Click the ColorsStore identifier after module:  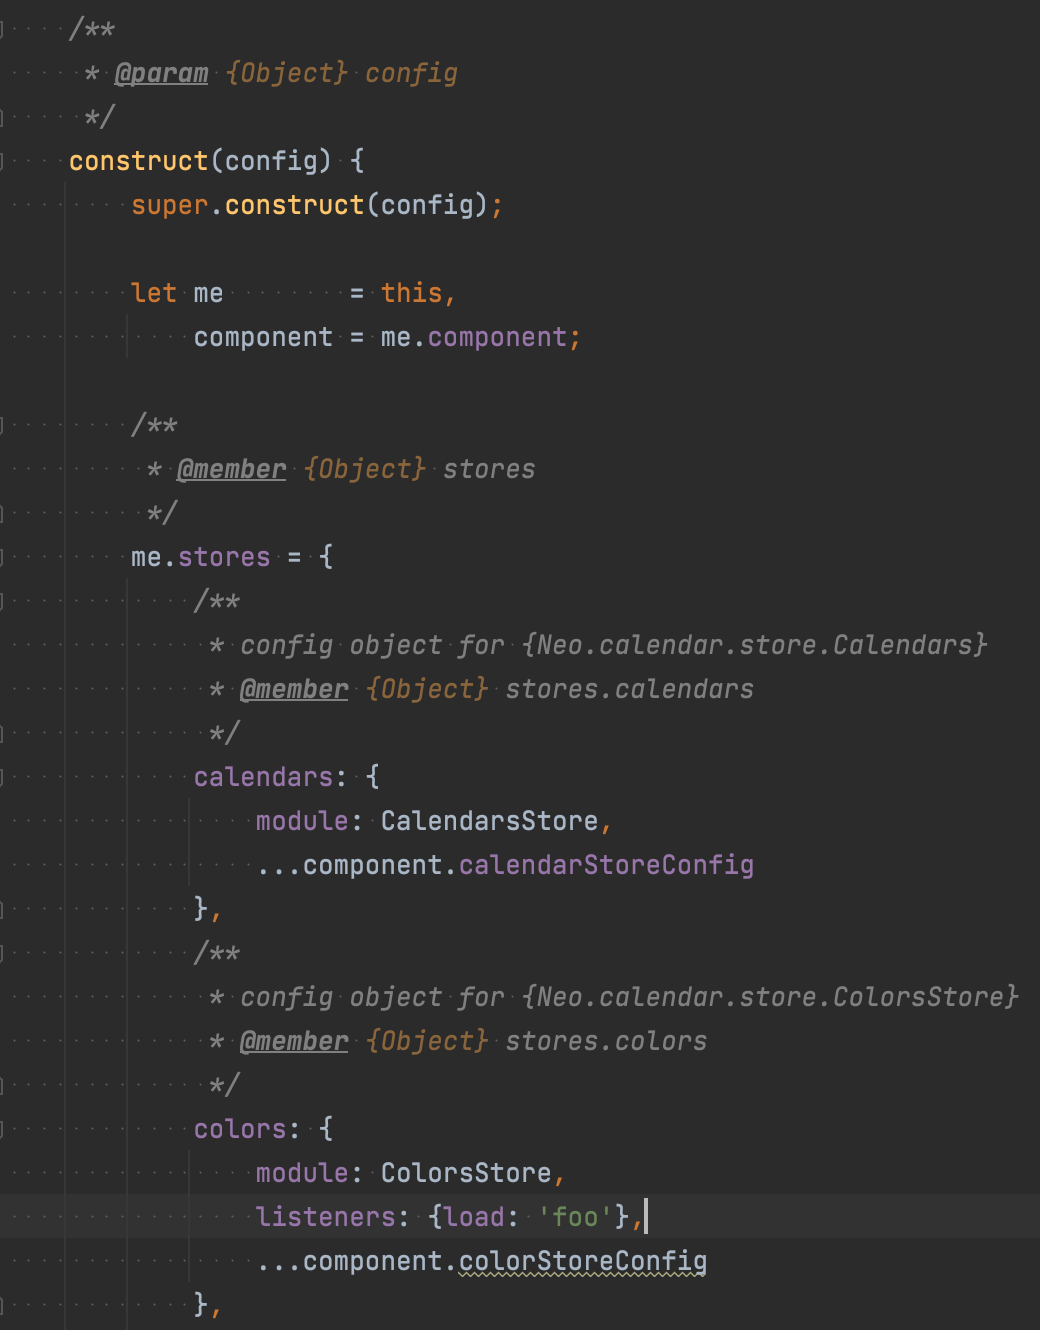(x=466, y=1173)
